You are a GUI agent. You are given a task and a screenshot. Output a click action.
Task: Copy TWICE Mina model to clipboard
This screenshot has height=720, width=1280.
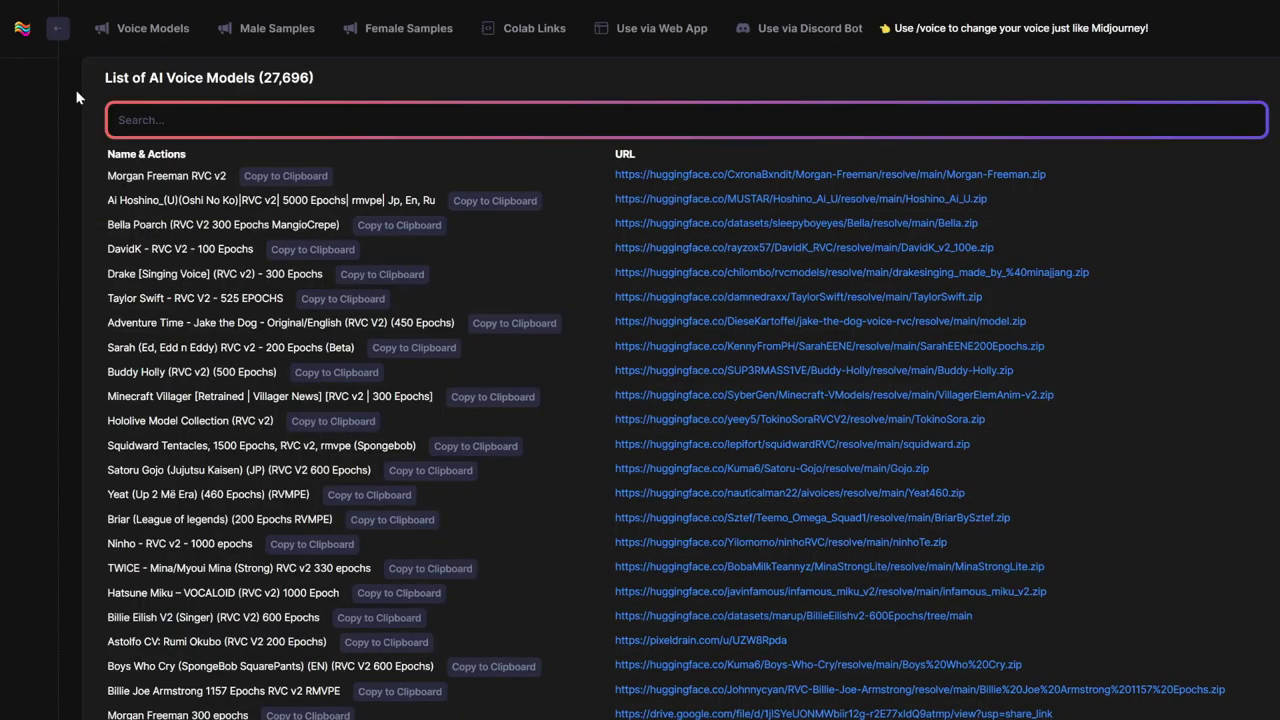430,569
